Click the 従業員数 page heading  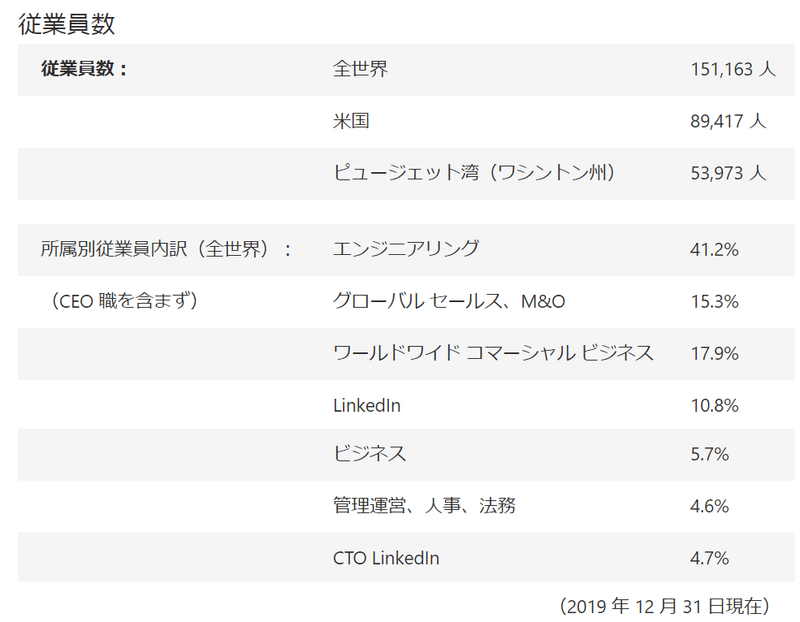point(67,24)
